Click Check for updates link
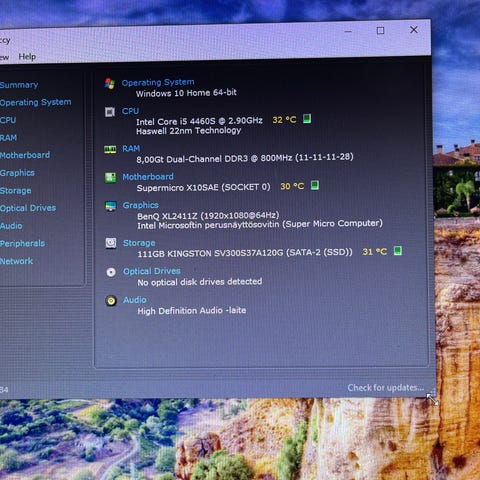 click(386, 388)
